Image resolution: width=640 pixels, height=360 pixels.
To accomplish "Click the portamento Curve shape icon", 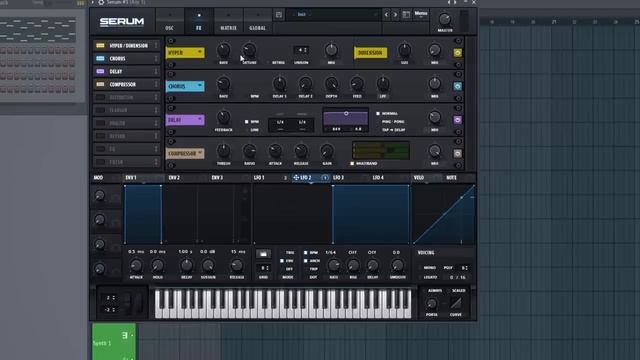I will (456, 303).
